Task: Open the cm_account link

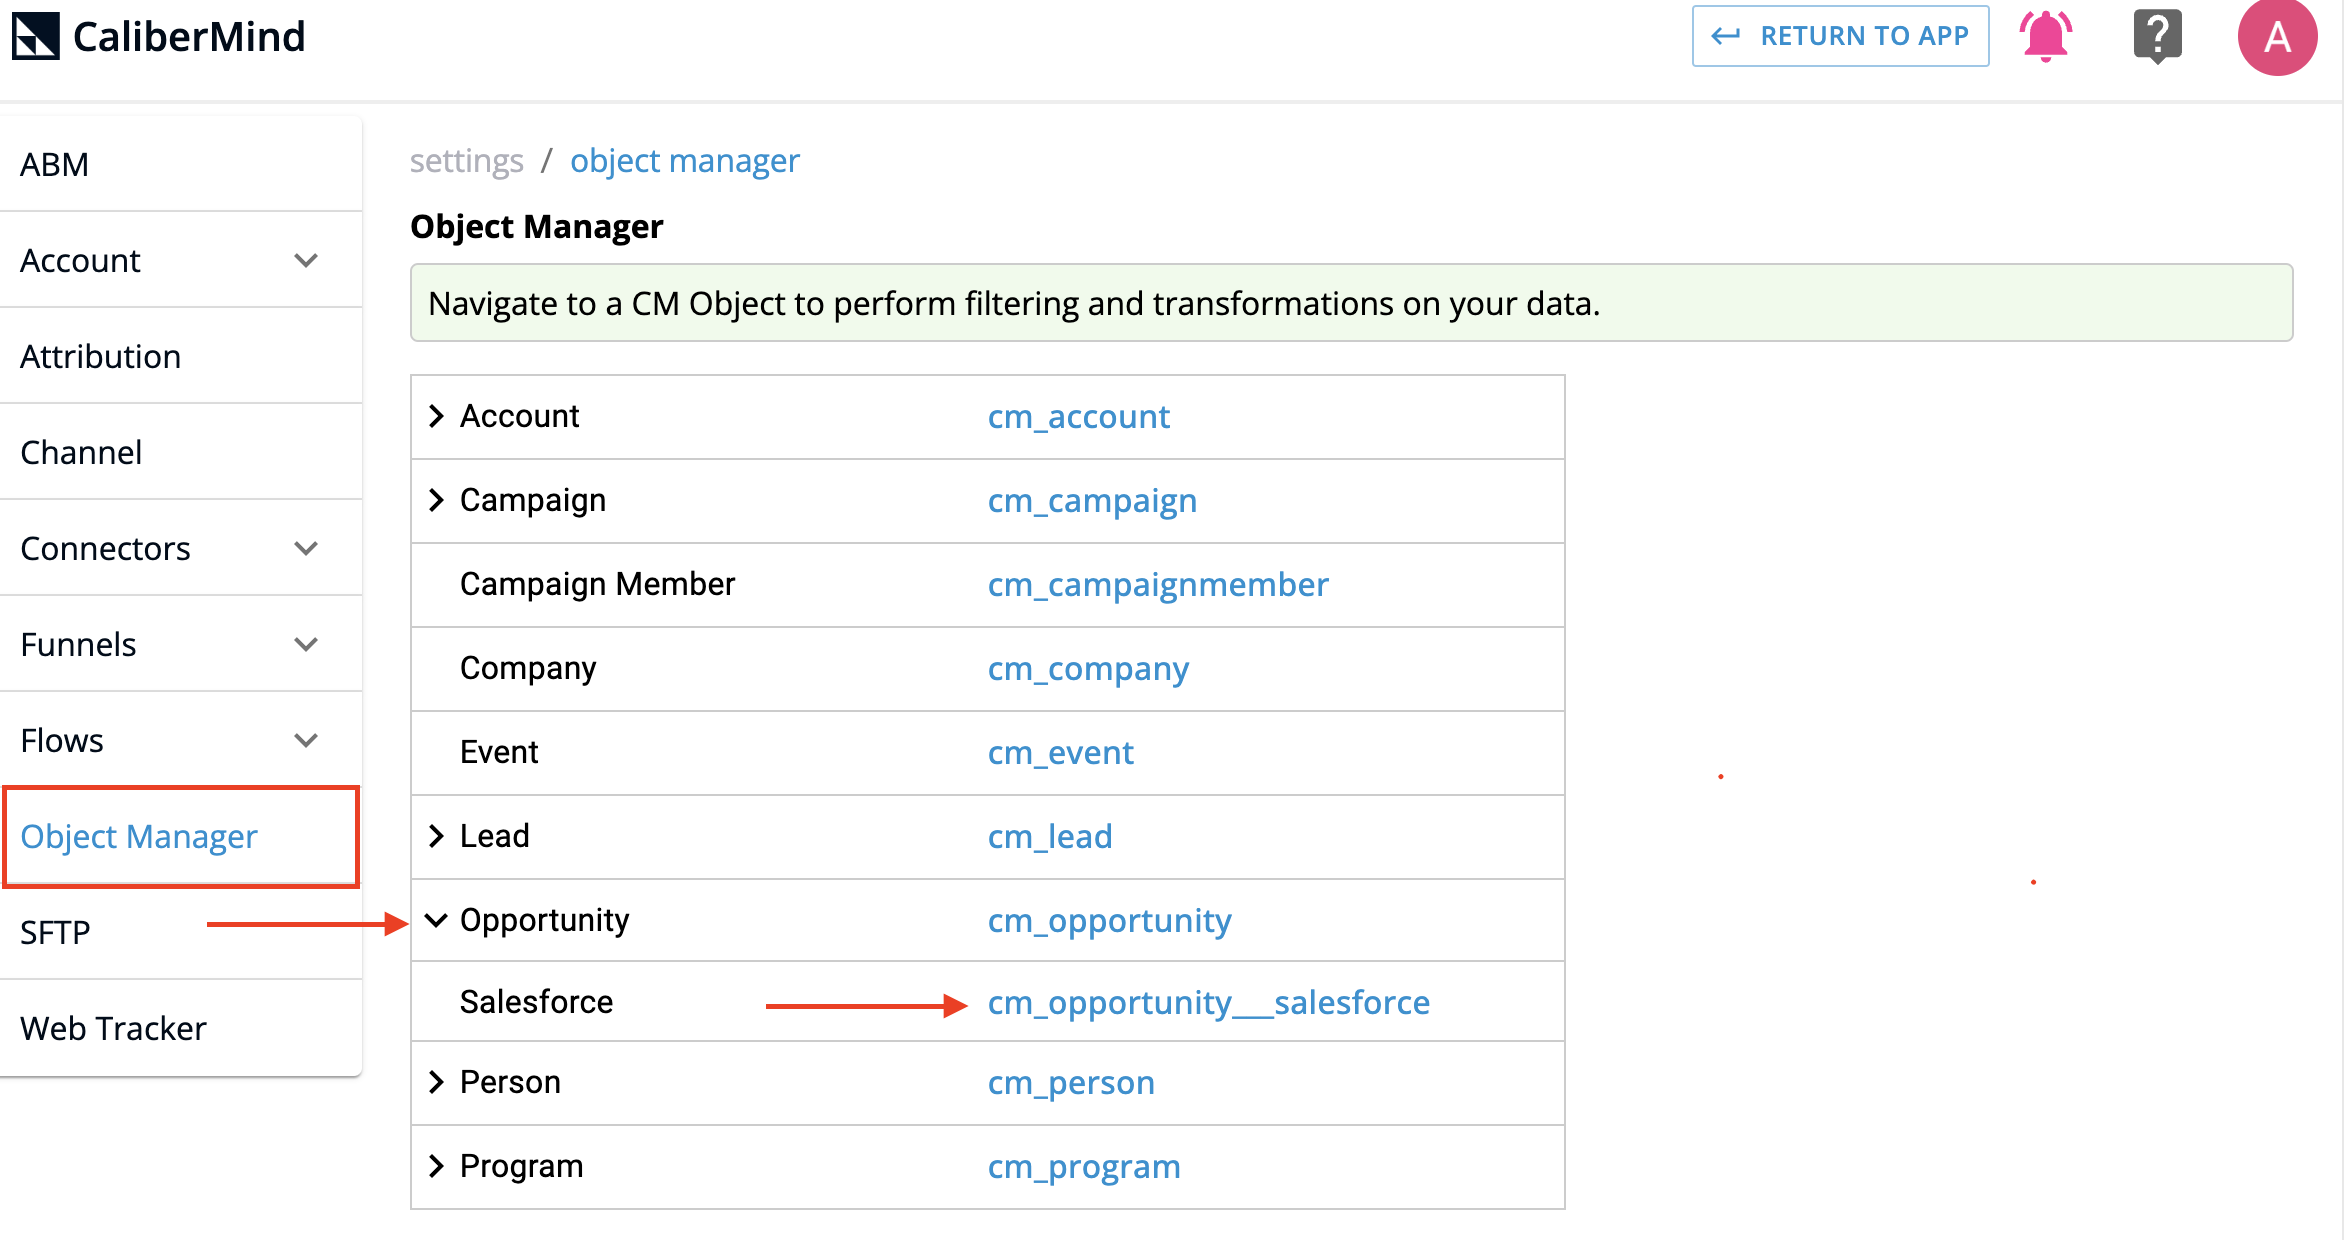Action: [1079, 417]
